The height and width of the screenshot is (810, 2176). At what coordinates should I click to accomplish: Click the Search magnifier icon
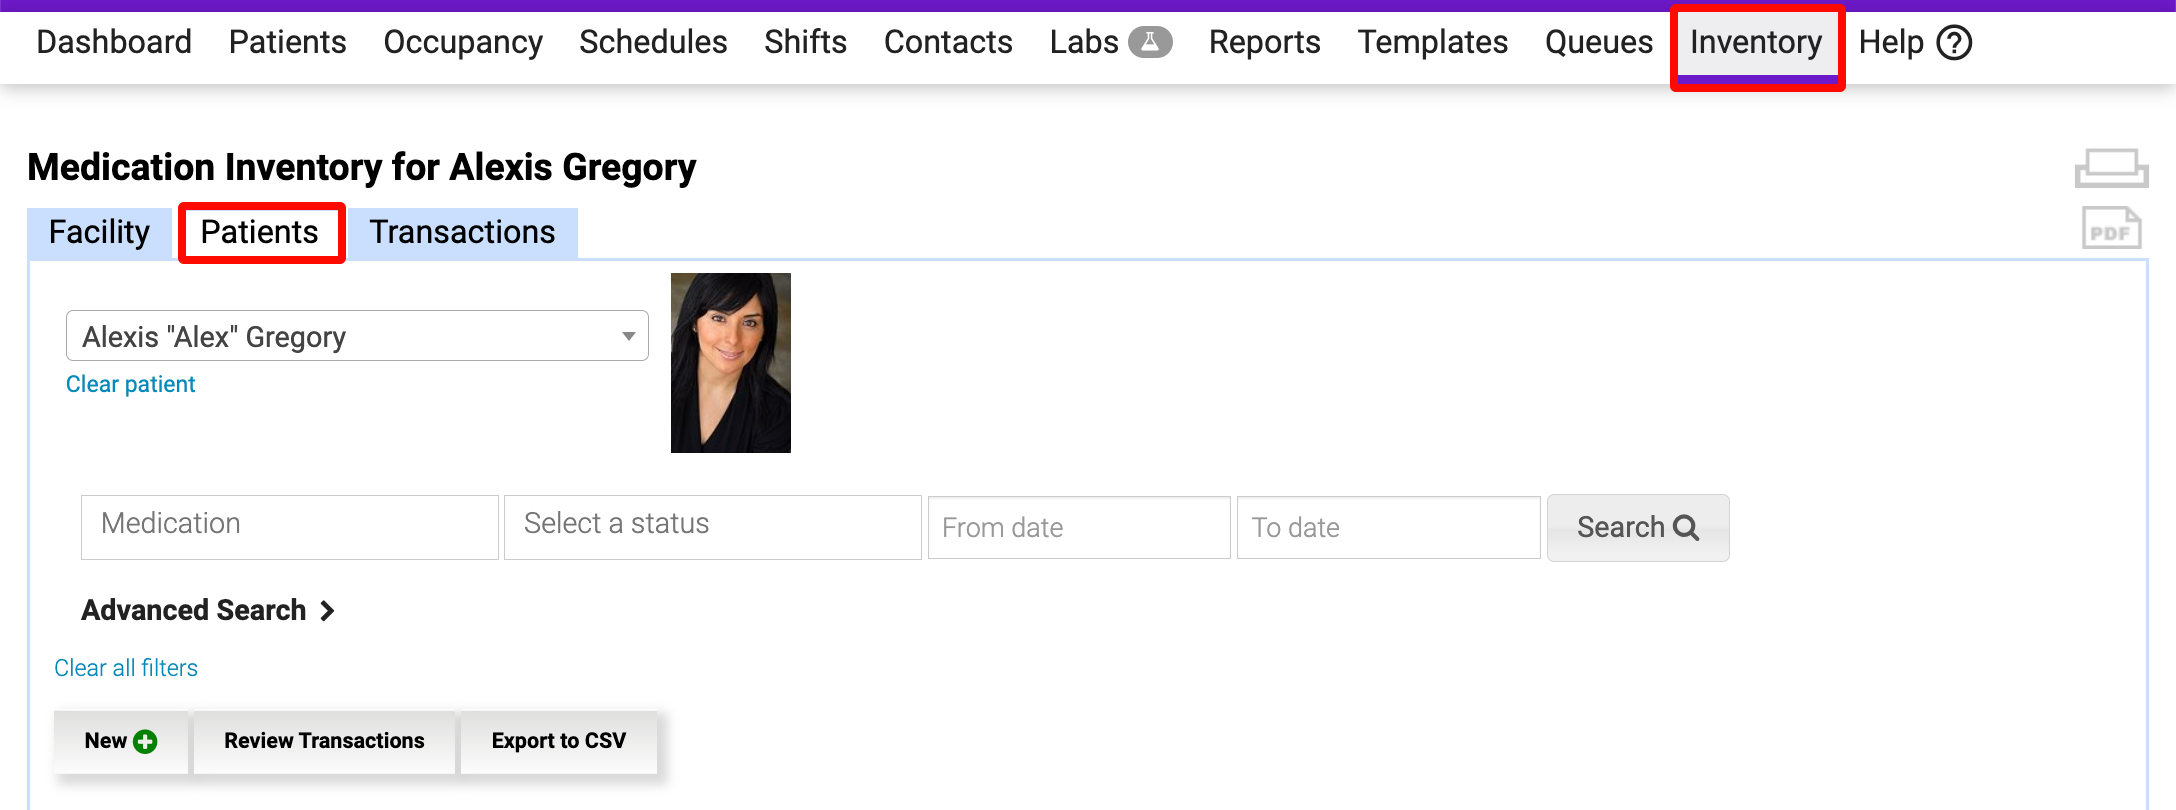[x=1687, y=527]
